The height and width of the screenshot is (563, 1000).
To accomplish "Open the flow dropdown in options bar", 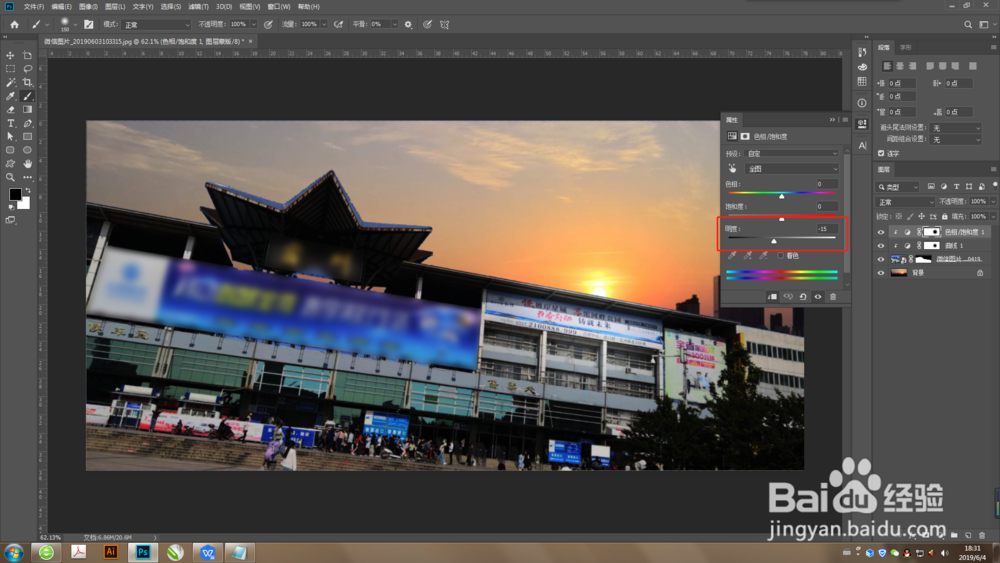I will (x=324, y=24).
